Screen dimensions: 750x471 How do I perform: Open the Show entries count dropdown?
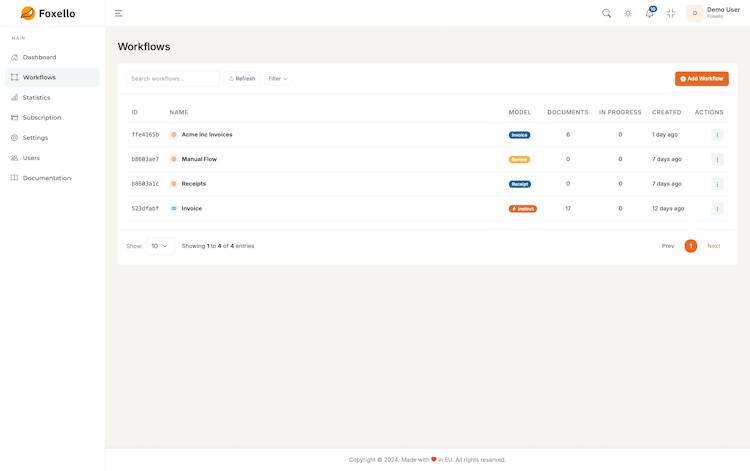tap(160, 246)
